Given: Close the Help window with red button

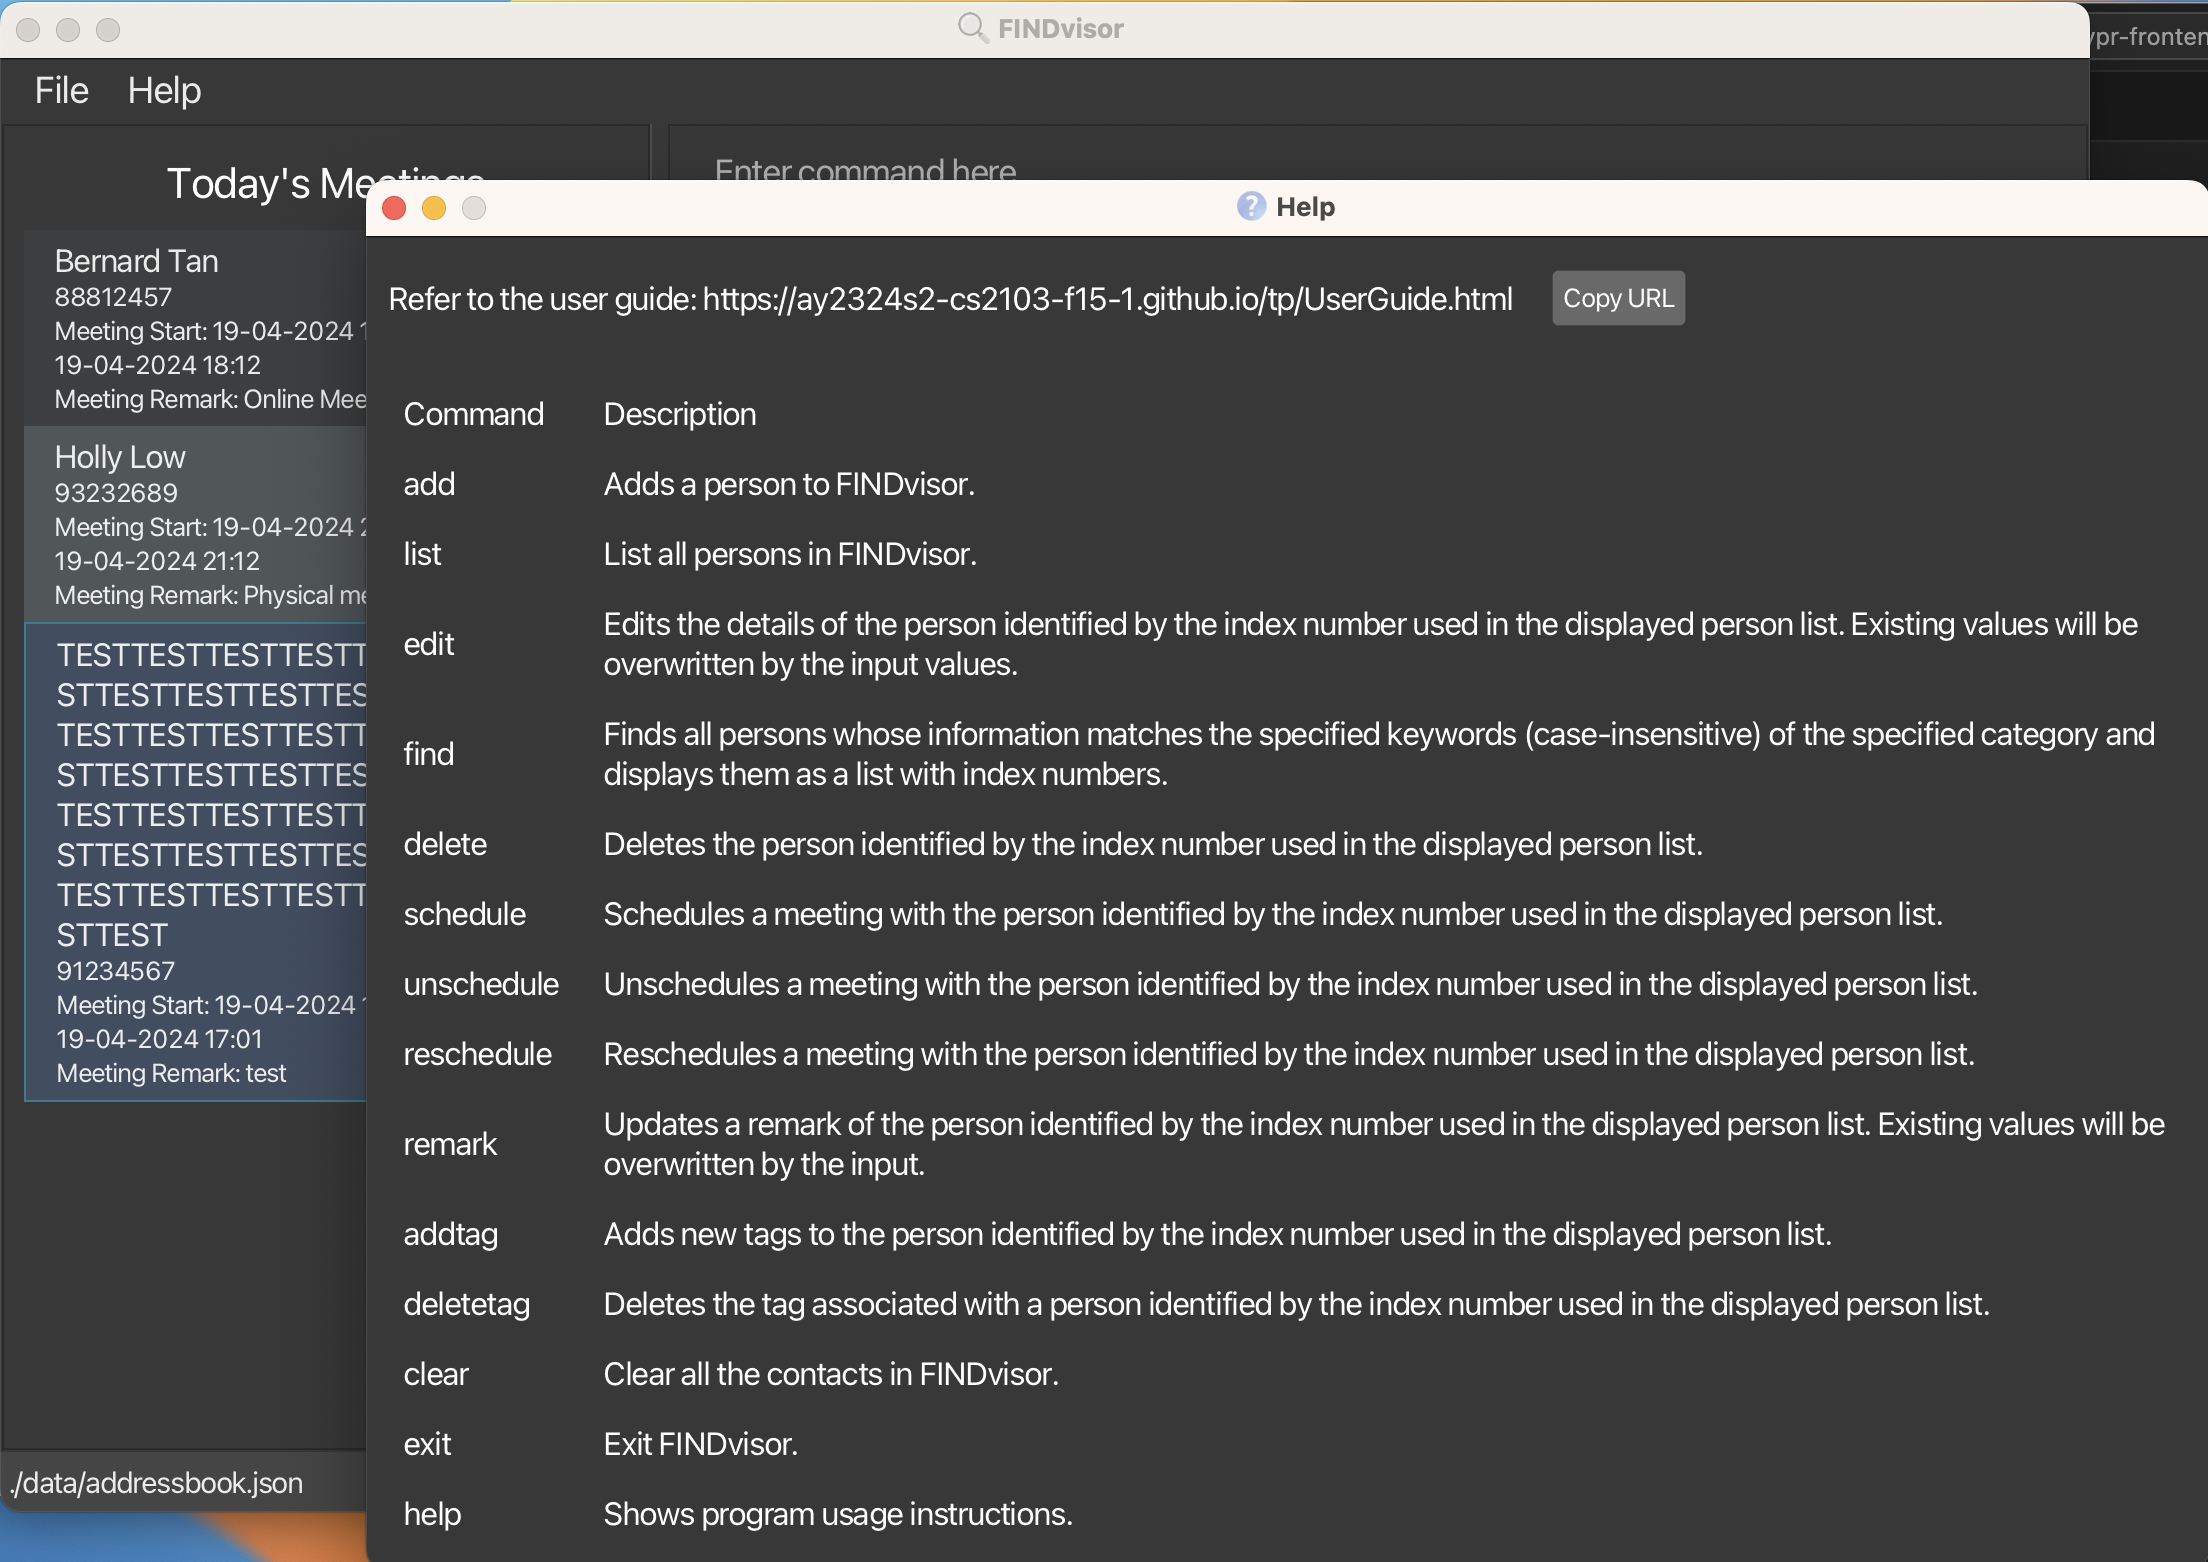Looking at the screenshot, I should [x=394, y=208].
